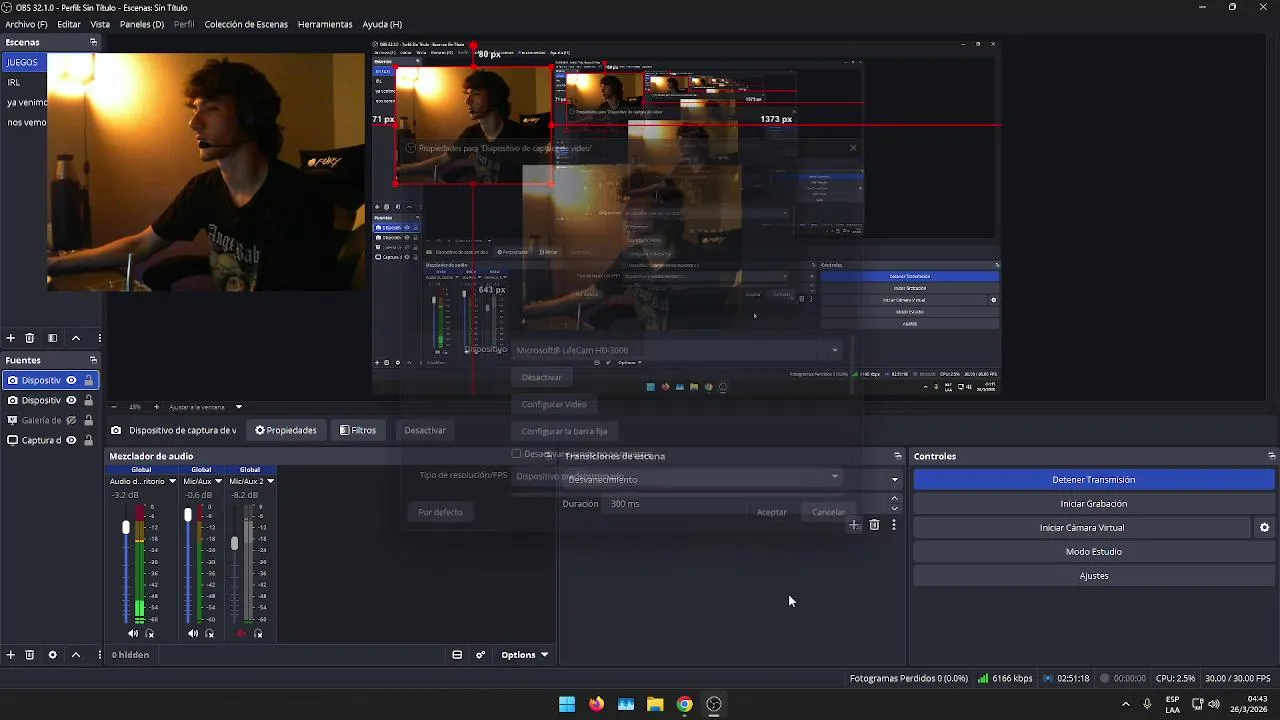Enable Modo Estudio
This screenshot has width=1280, height=720.
[1093, 552]
